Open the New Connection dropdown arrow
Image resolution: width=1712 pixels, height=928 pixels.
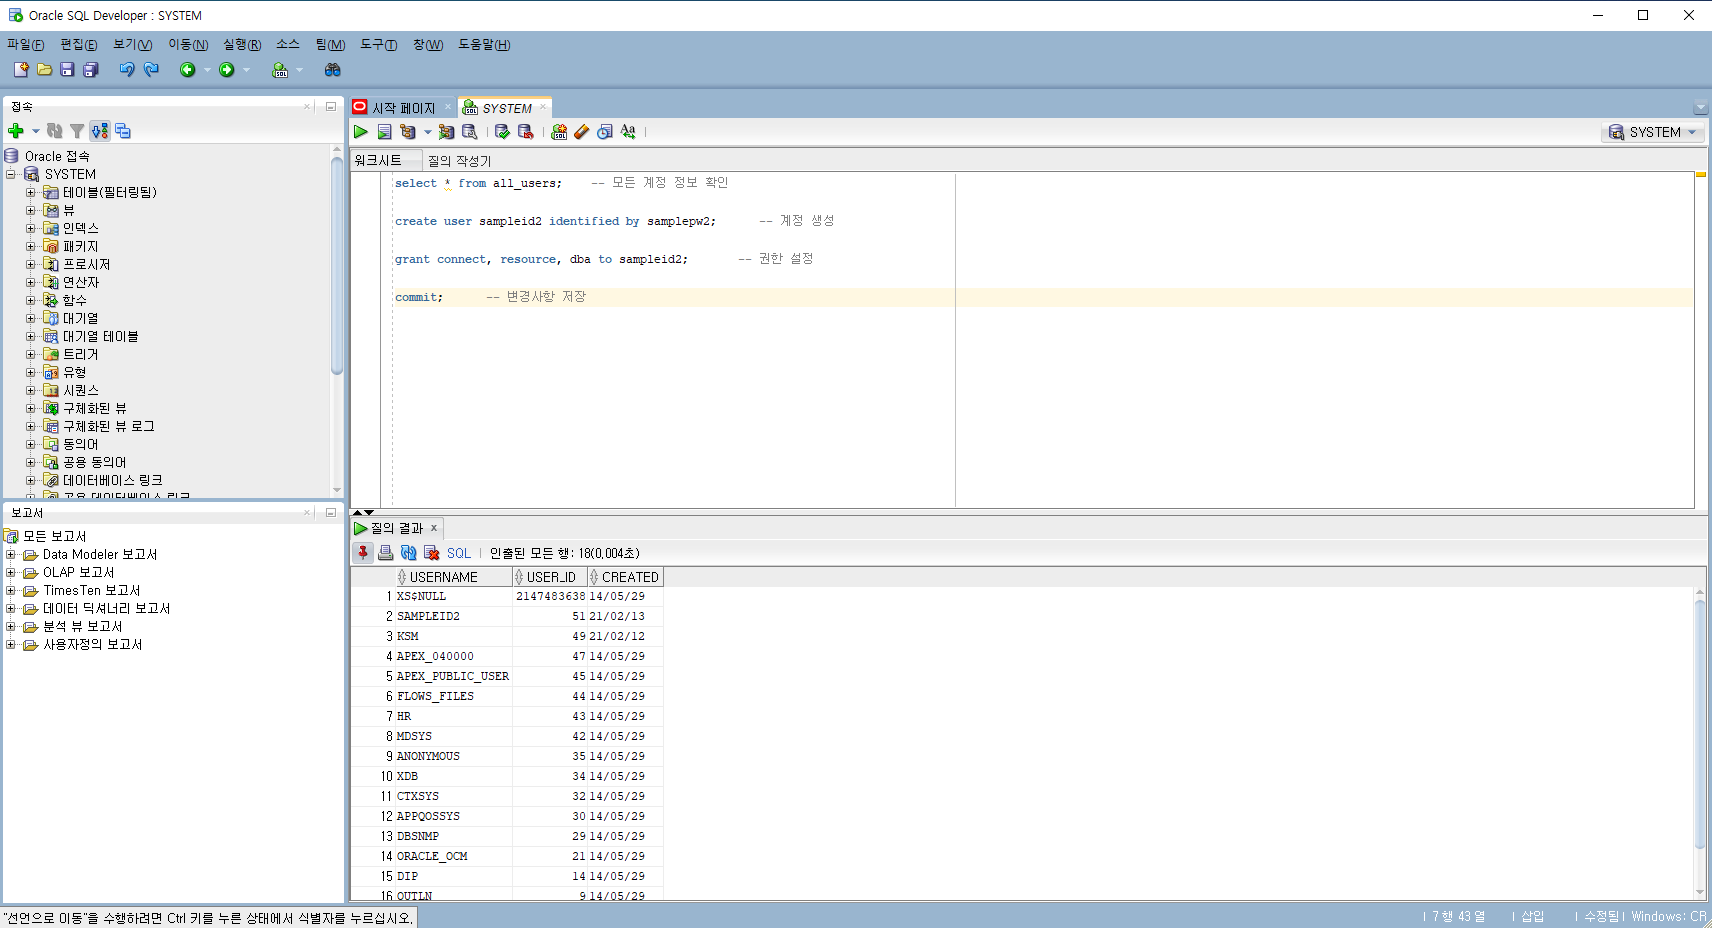coord(36,131)
